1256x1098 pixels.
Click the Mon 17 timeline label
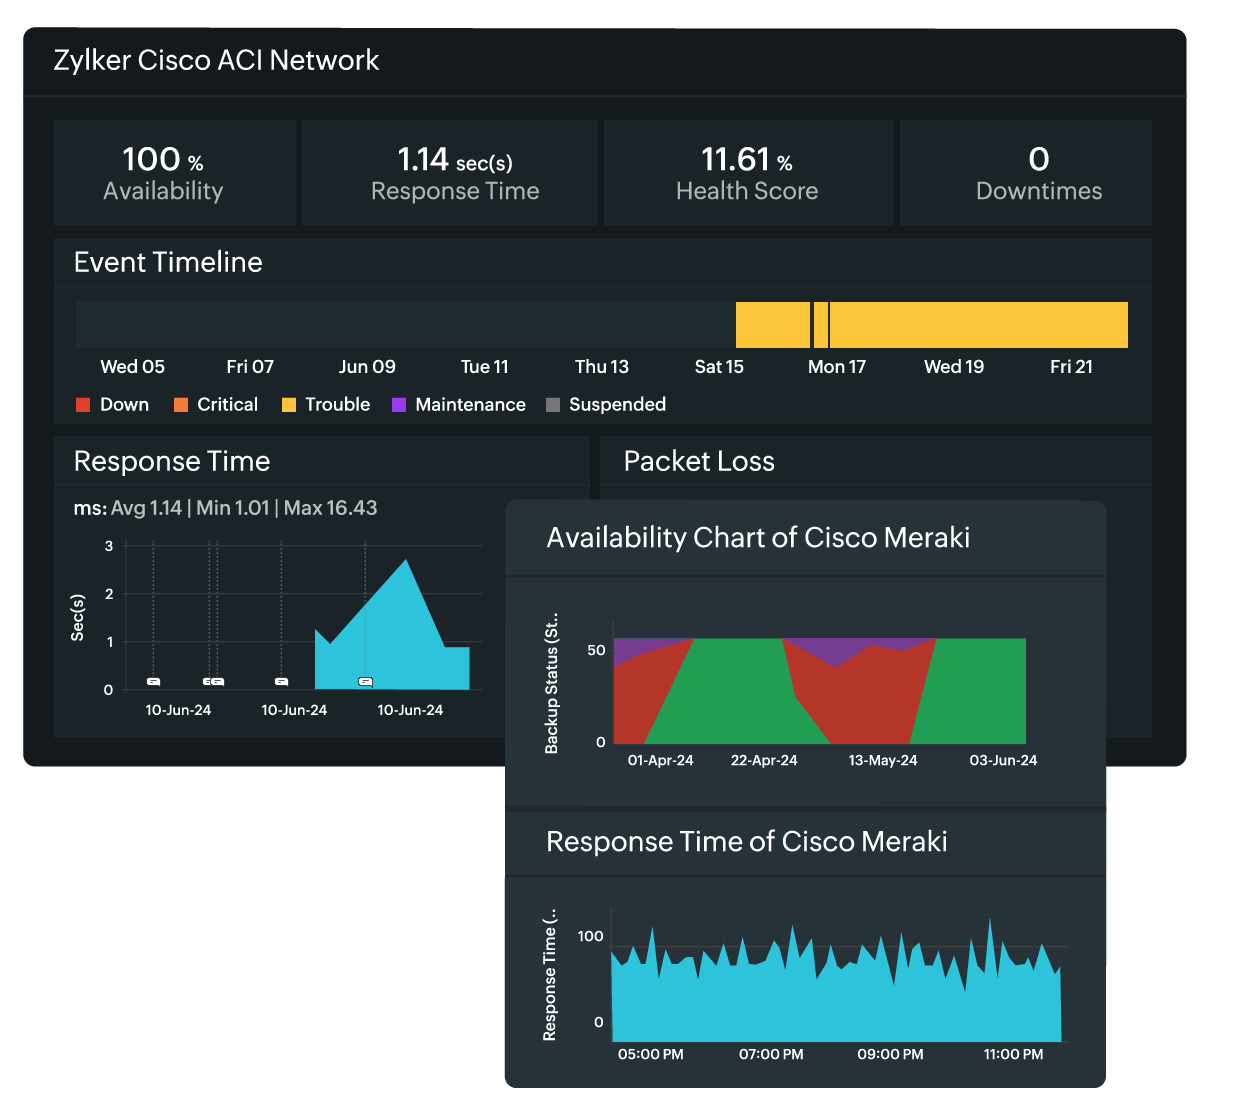[x=837, y=366]
